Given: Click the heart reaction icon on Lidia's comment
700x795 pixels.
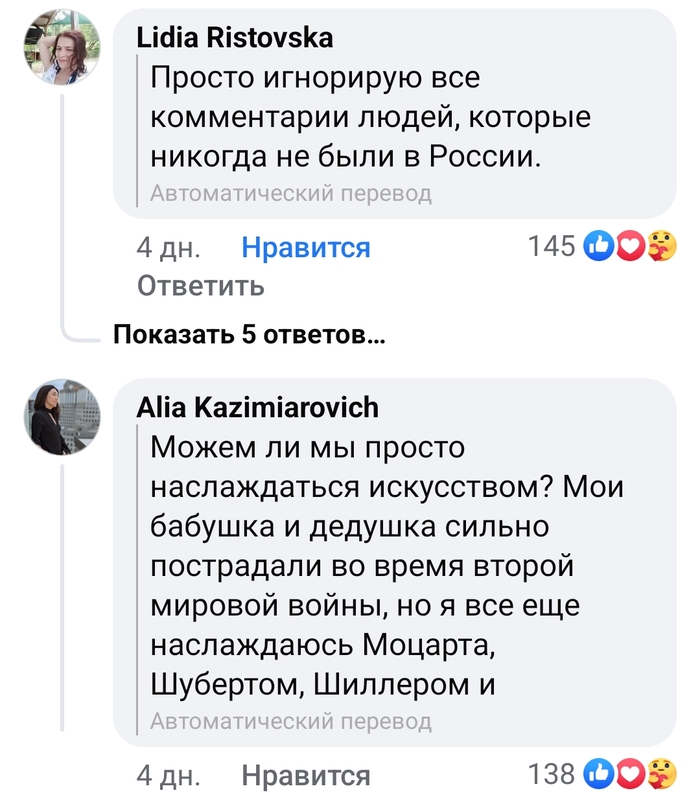Looking at the screenshot, I should (x=629, y=246).
